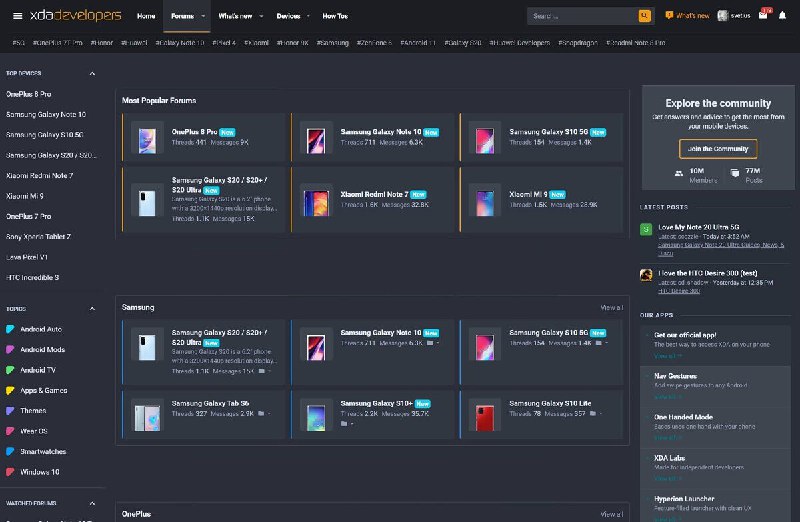Click View all in OnePlus section

pos(611,514)
